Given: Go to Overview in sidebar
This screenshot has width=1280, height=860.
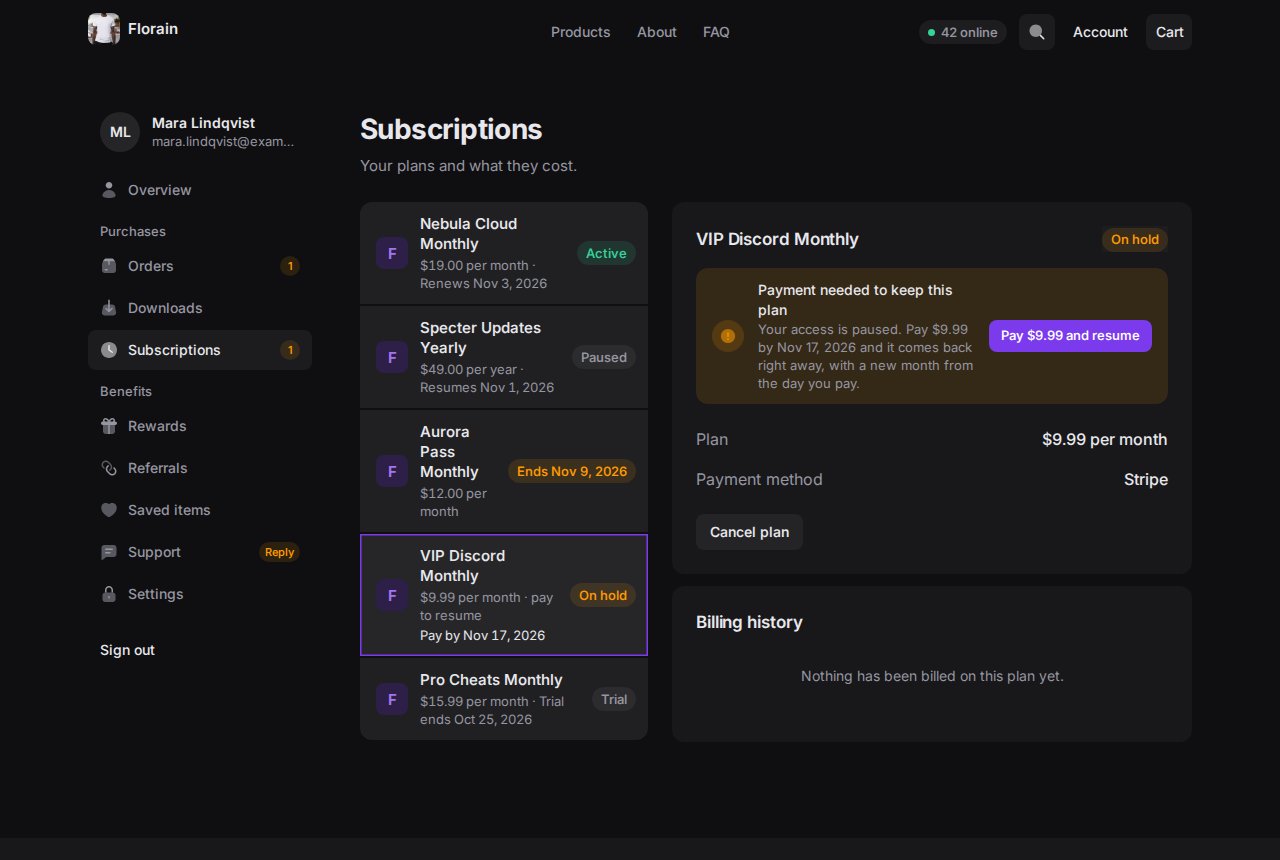Looking at the screenshot, I should click(x=200, y=190).
